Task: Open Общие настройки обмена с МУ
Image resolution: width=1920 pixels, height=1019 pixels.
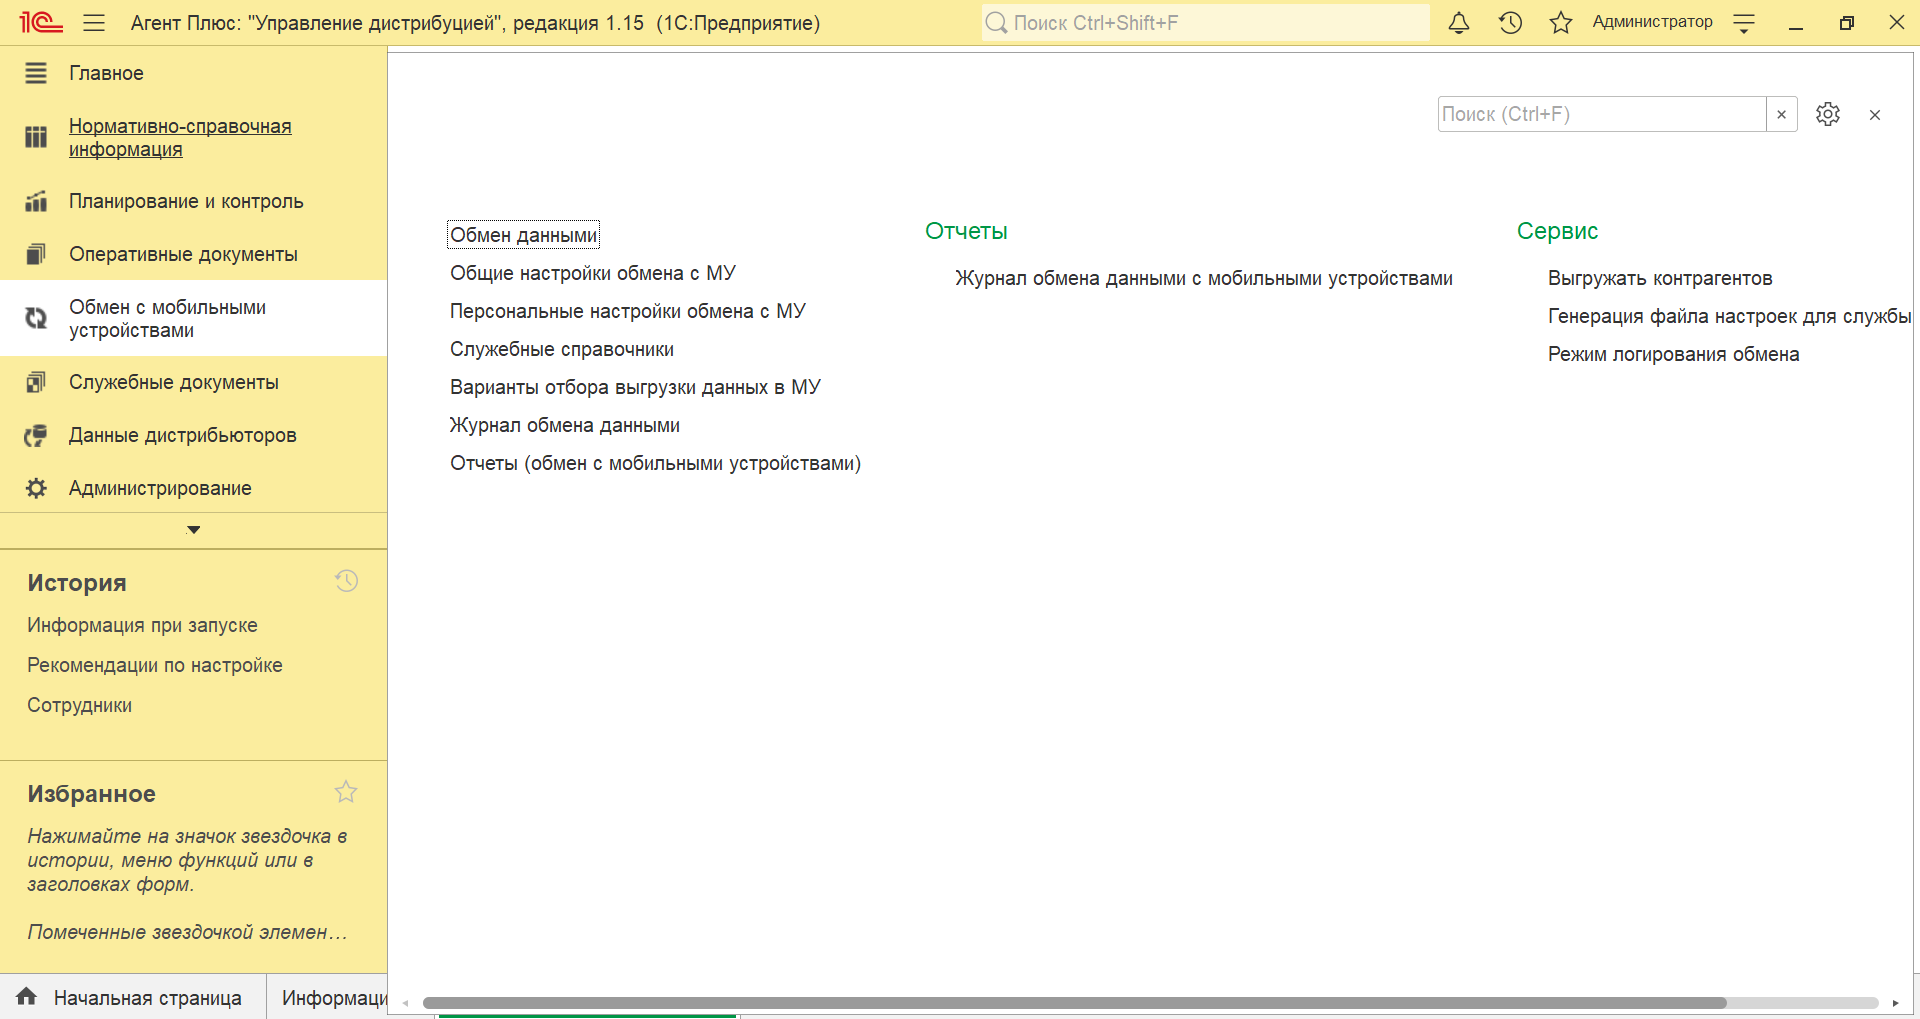Action: [592, 273]
